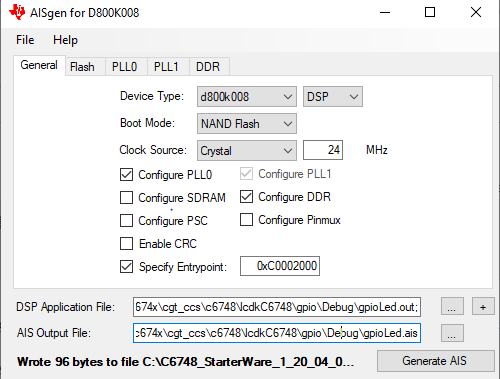The height and width of the screenshot is (379, 500).
Task: Add another application file with plus button
Action: (483, 307)
